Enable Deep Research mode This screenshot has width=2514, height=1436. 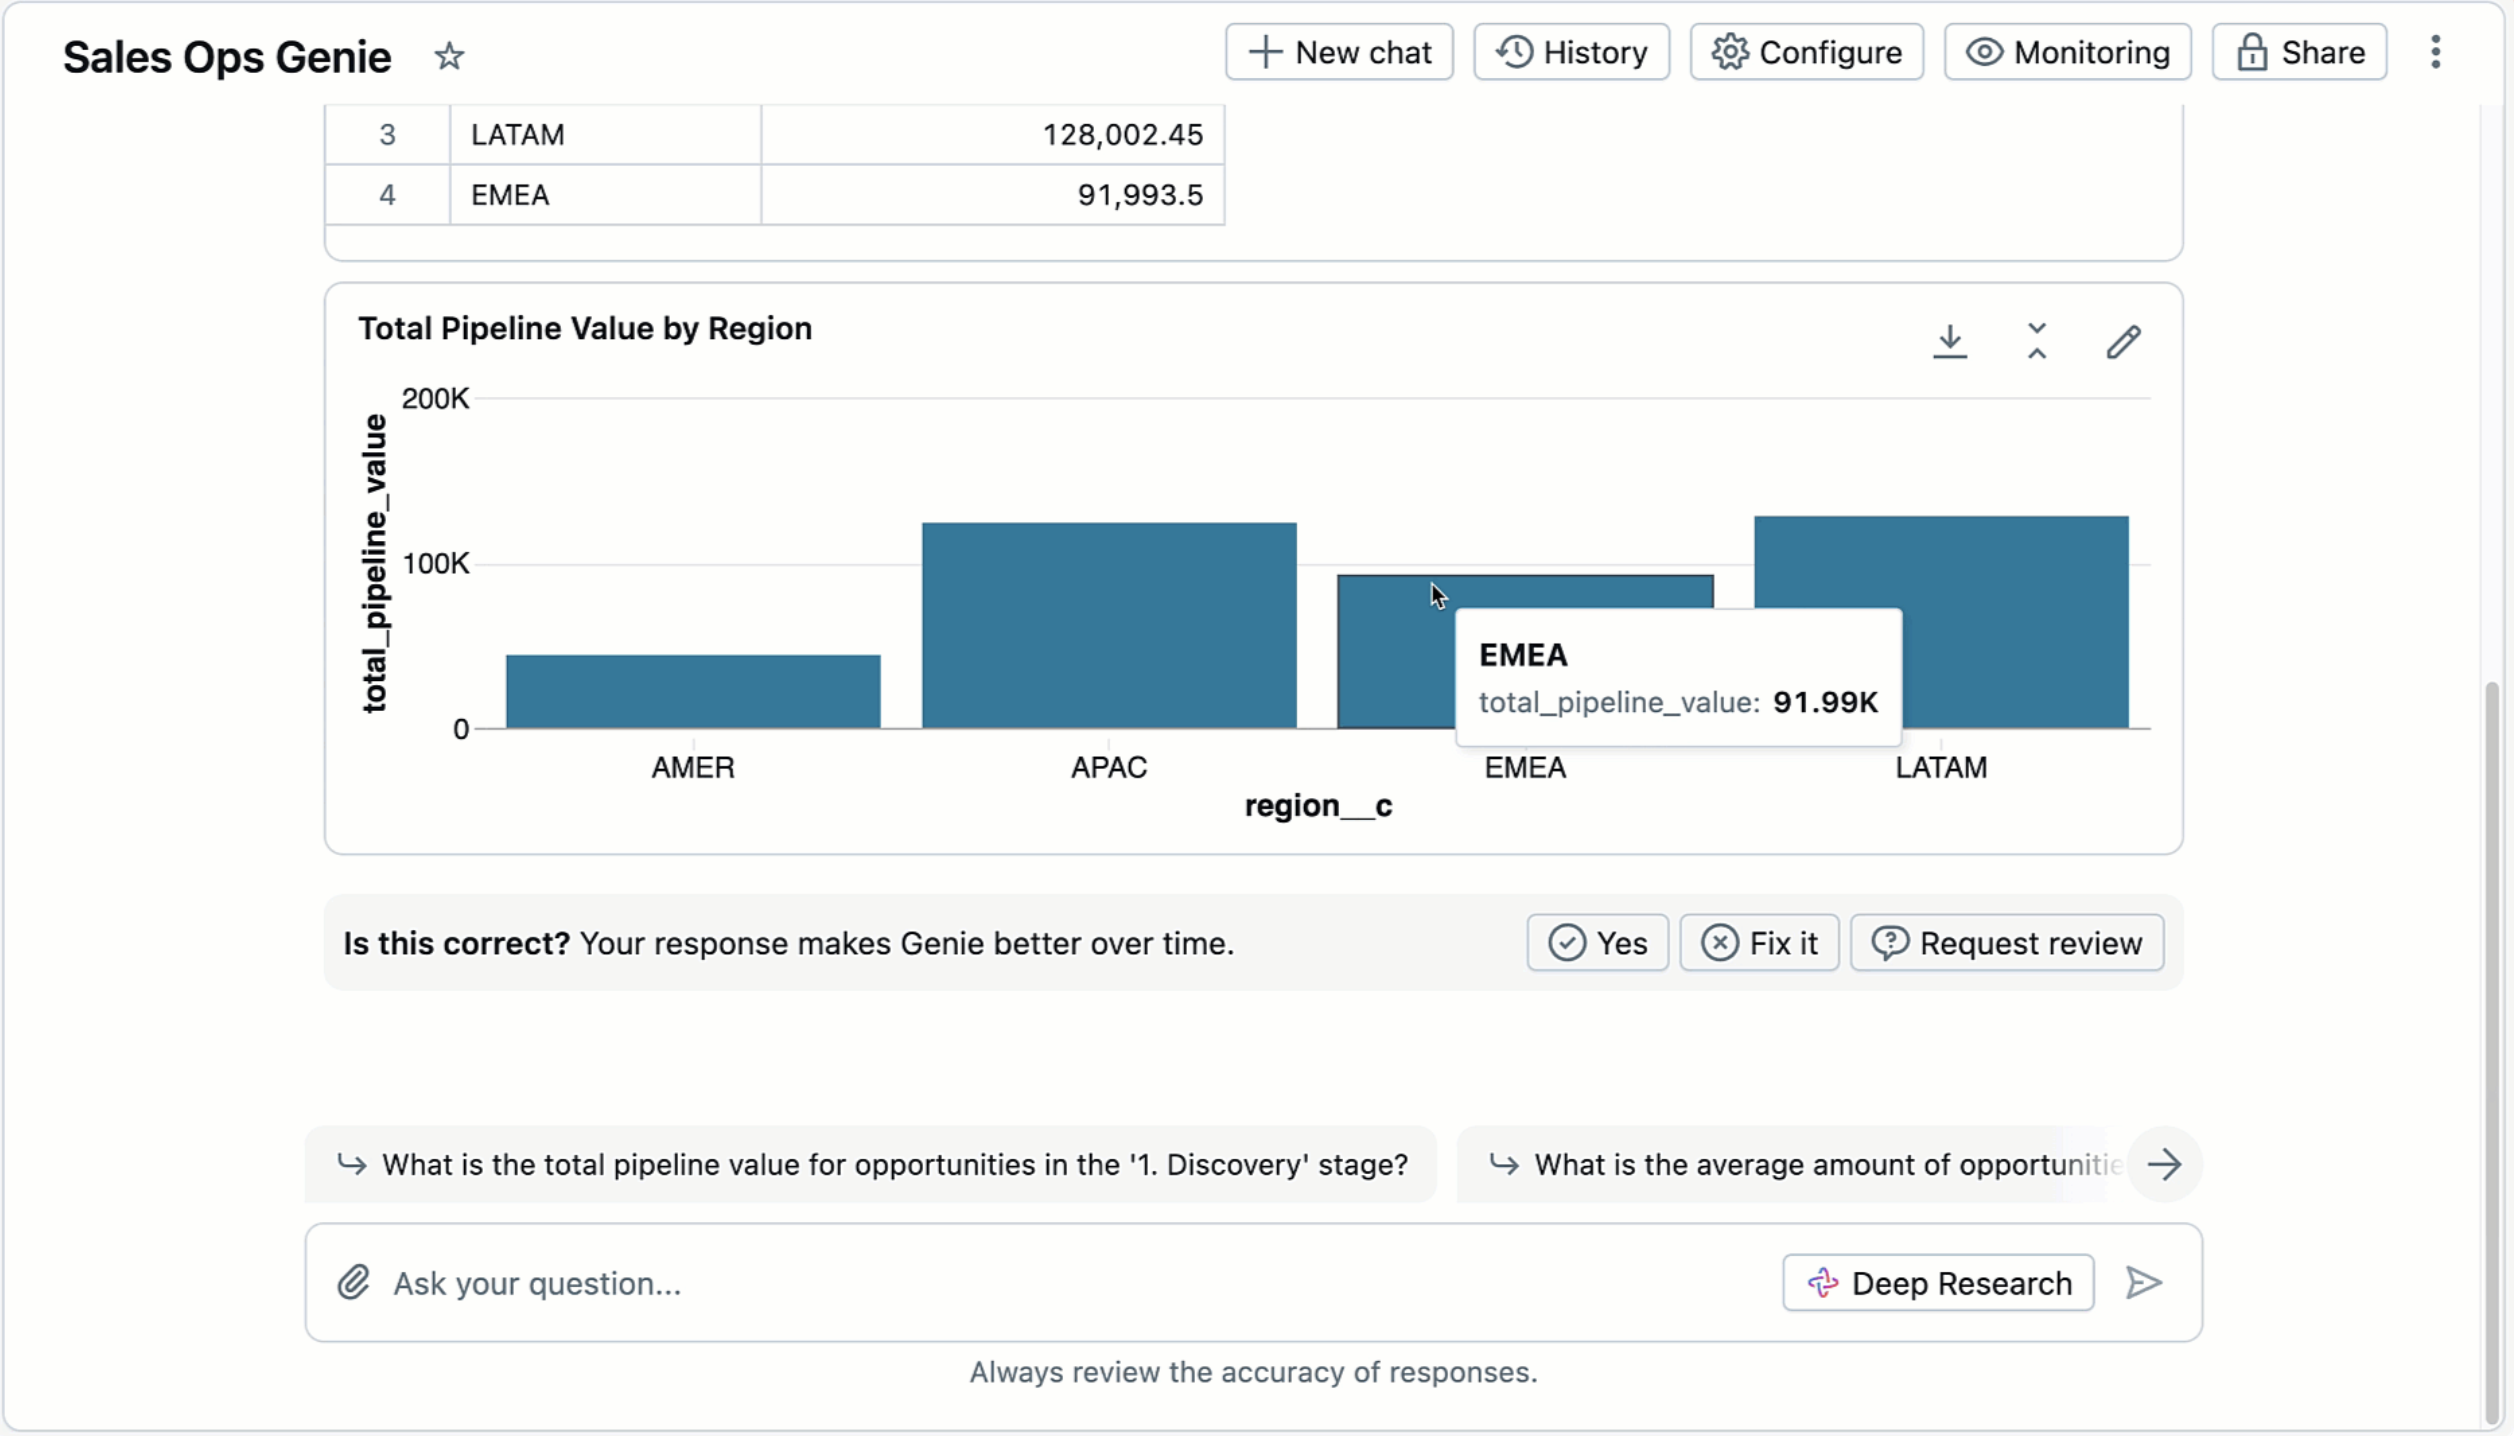pyautogui.click(x=1938, y=1282)
